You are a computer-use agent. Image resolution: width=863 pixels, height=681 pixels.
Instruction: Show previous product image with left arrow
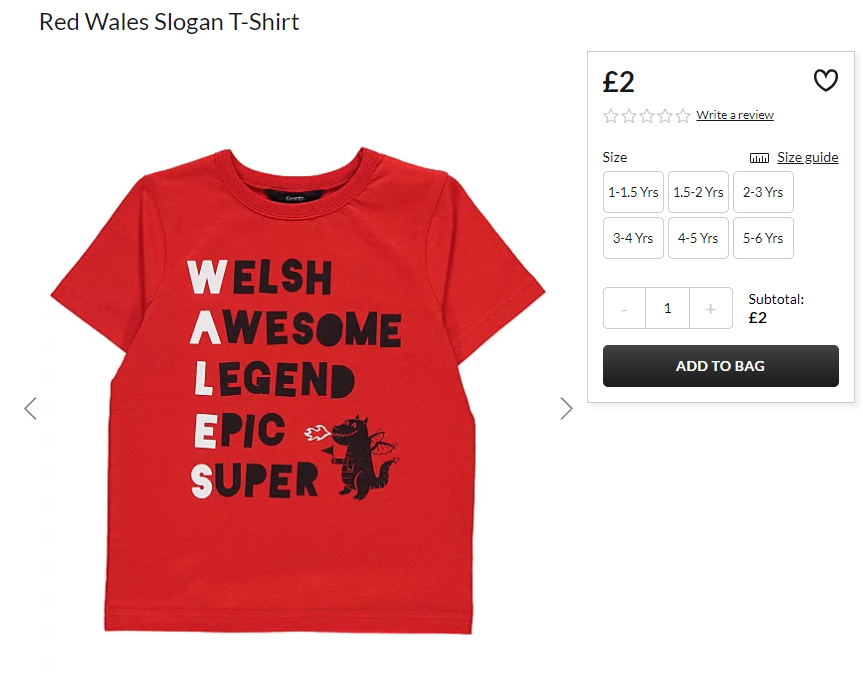point(31,408)
